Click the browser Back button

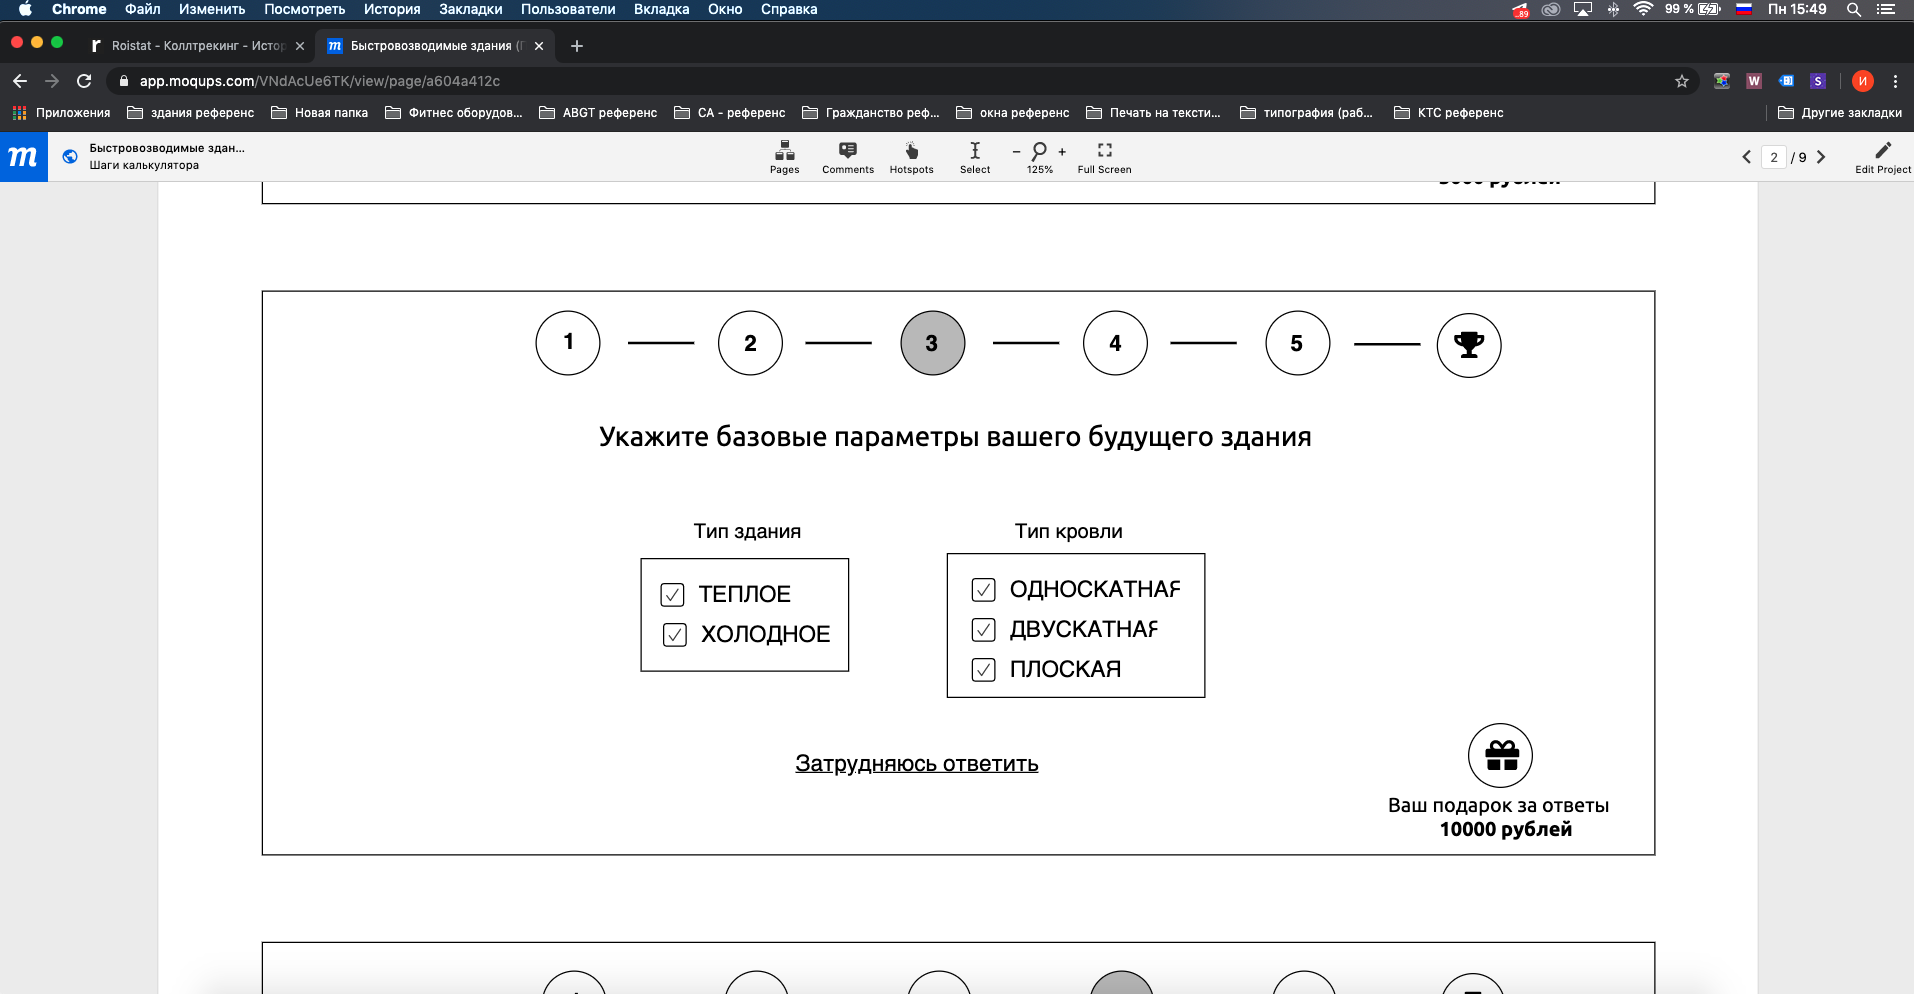pos(20,81)
